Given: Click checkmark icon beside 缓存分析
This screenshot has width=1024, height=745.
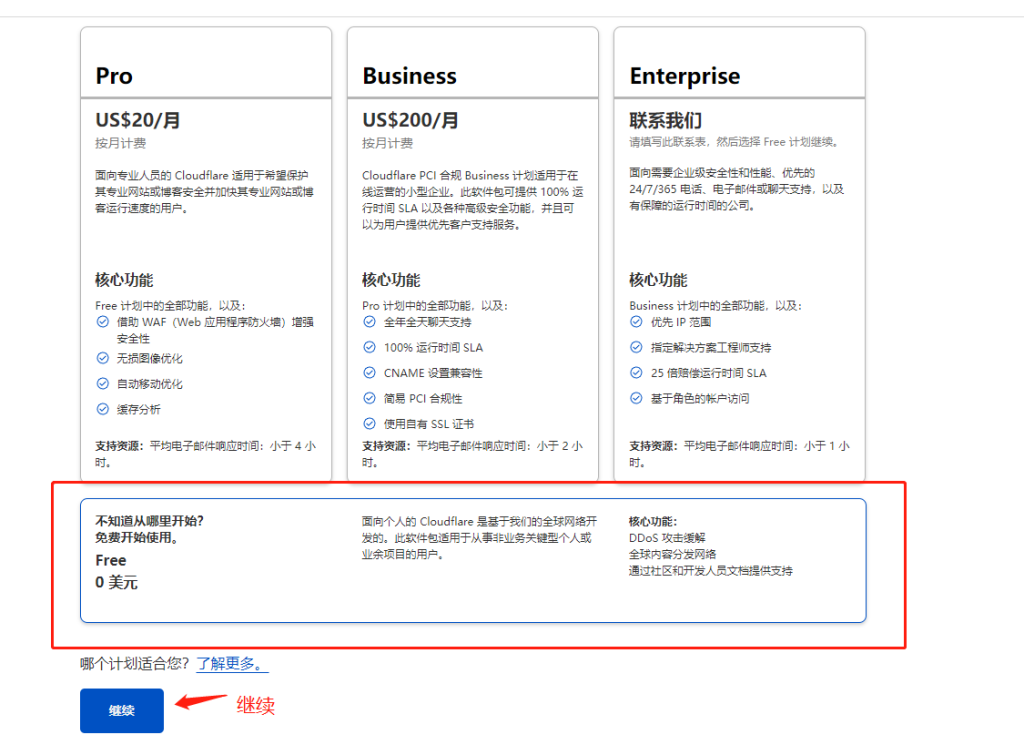Looking at the screenshot, I should (x=103, y=409).
